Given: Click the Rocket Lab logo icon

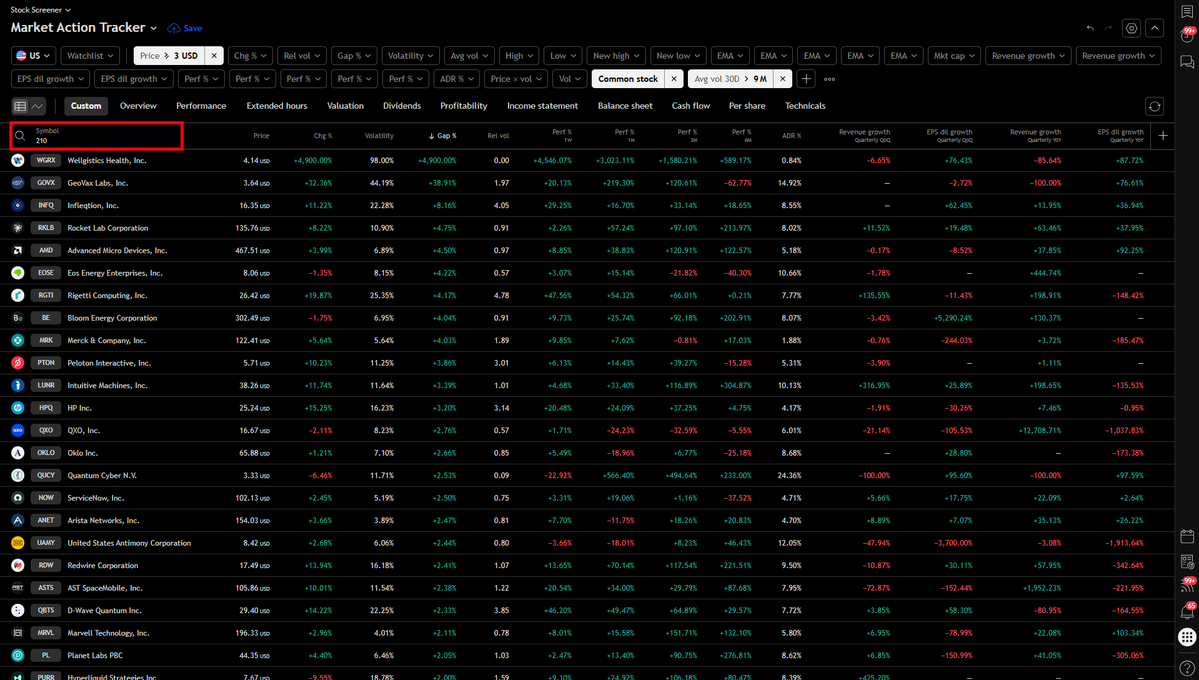Looking at the screenshot, I should [18, 228].
